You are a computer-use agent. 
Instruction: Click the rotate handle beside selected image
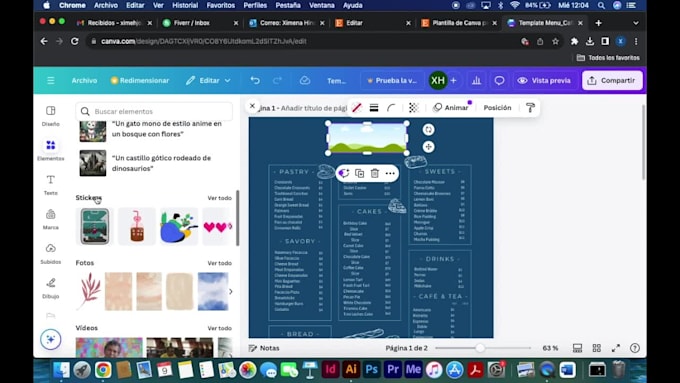click(428, 130)
